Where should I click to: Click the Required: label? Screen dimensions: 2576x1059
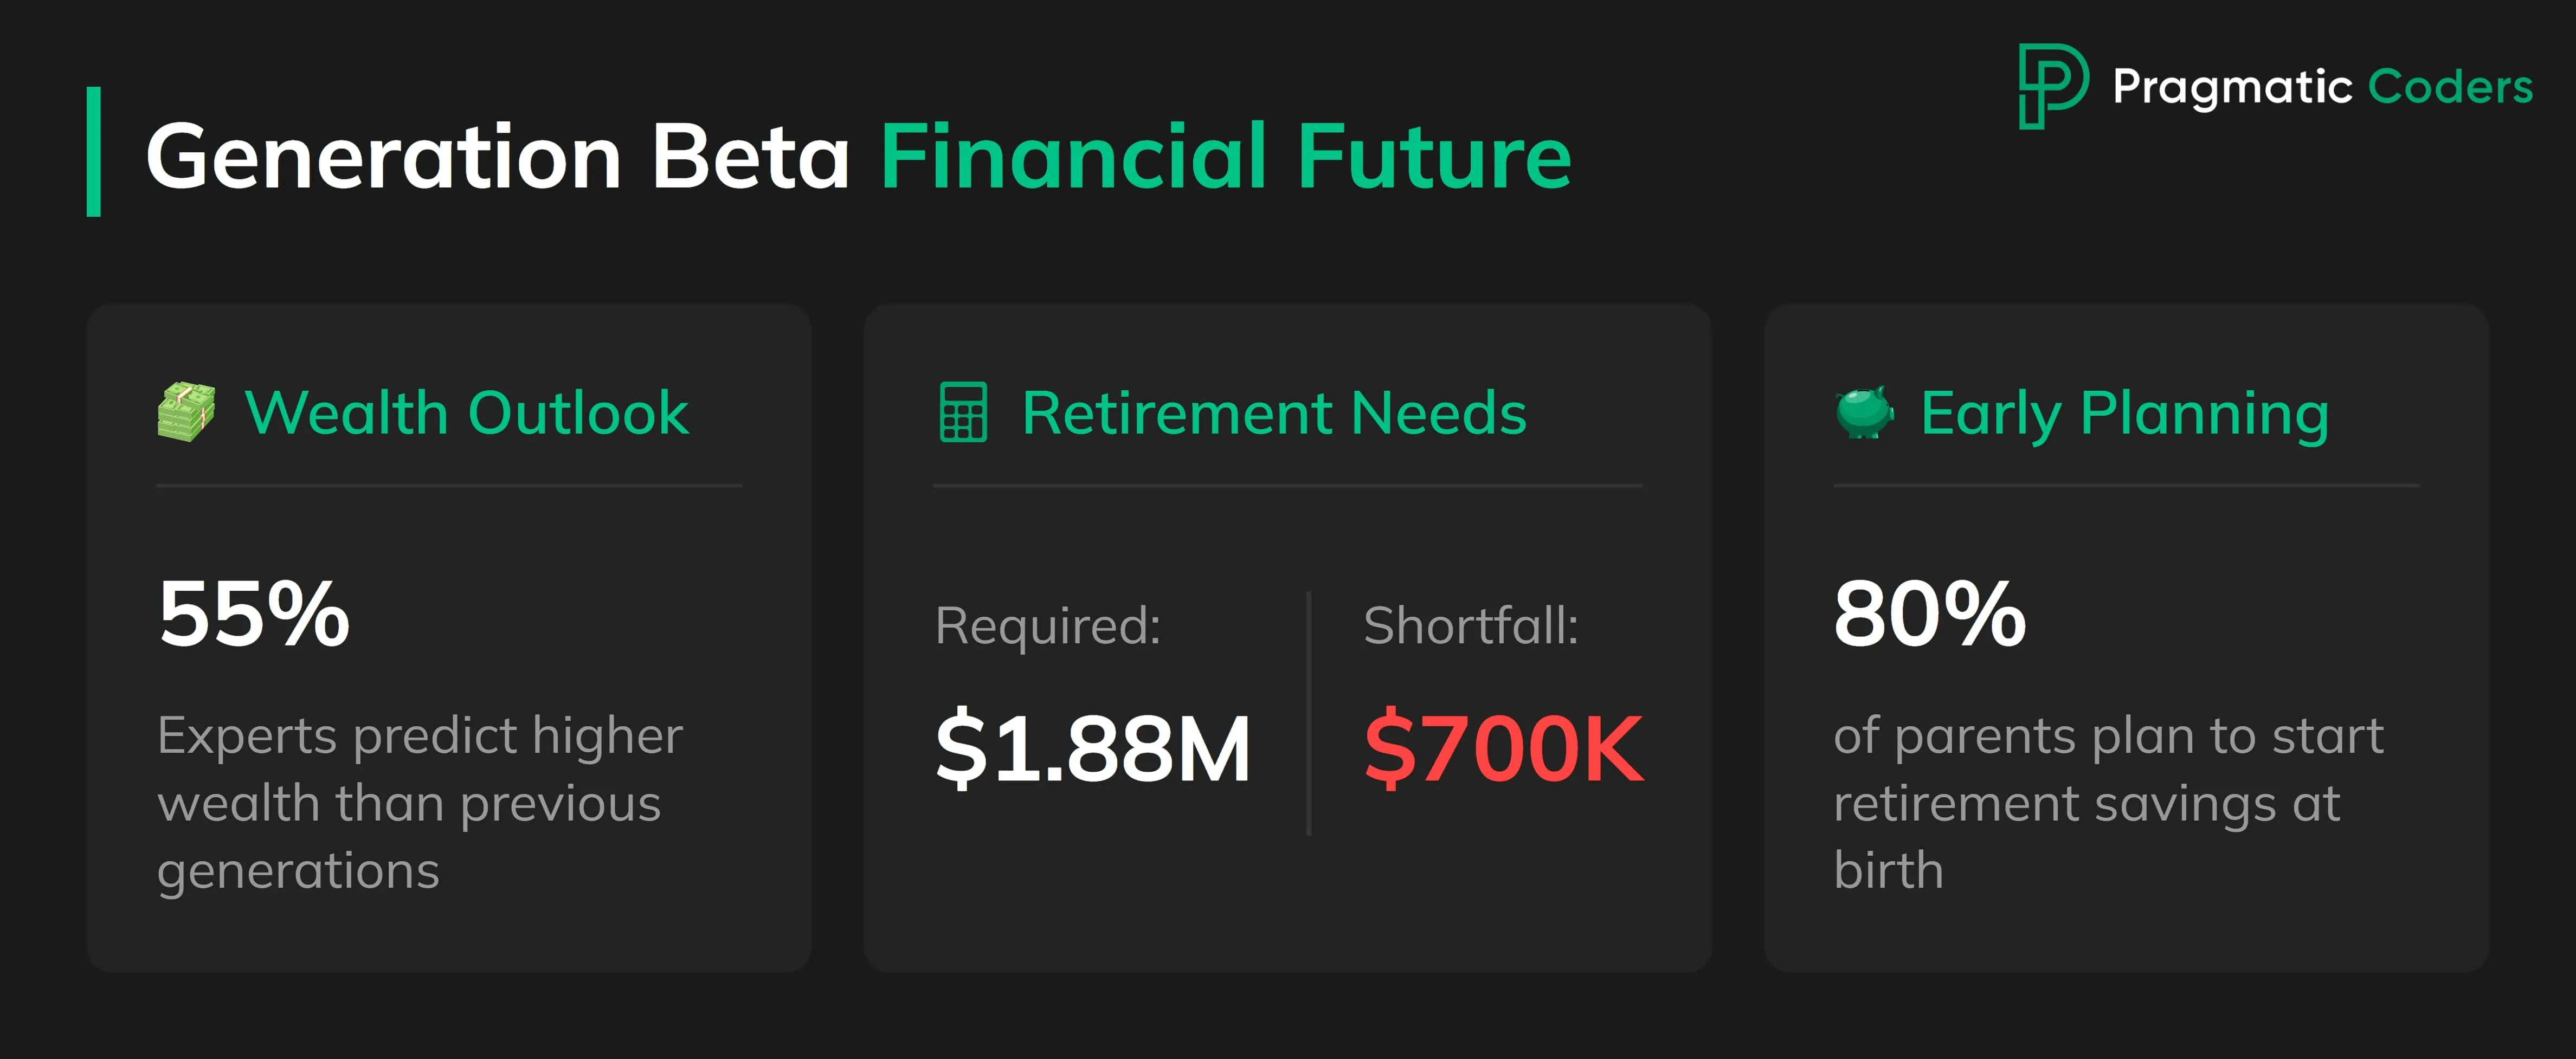pyautogui.click(x=1048, y=626)
